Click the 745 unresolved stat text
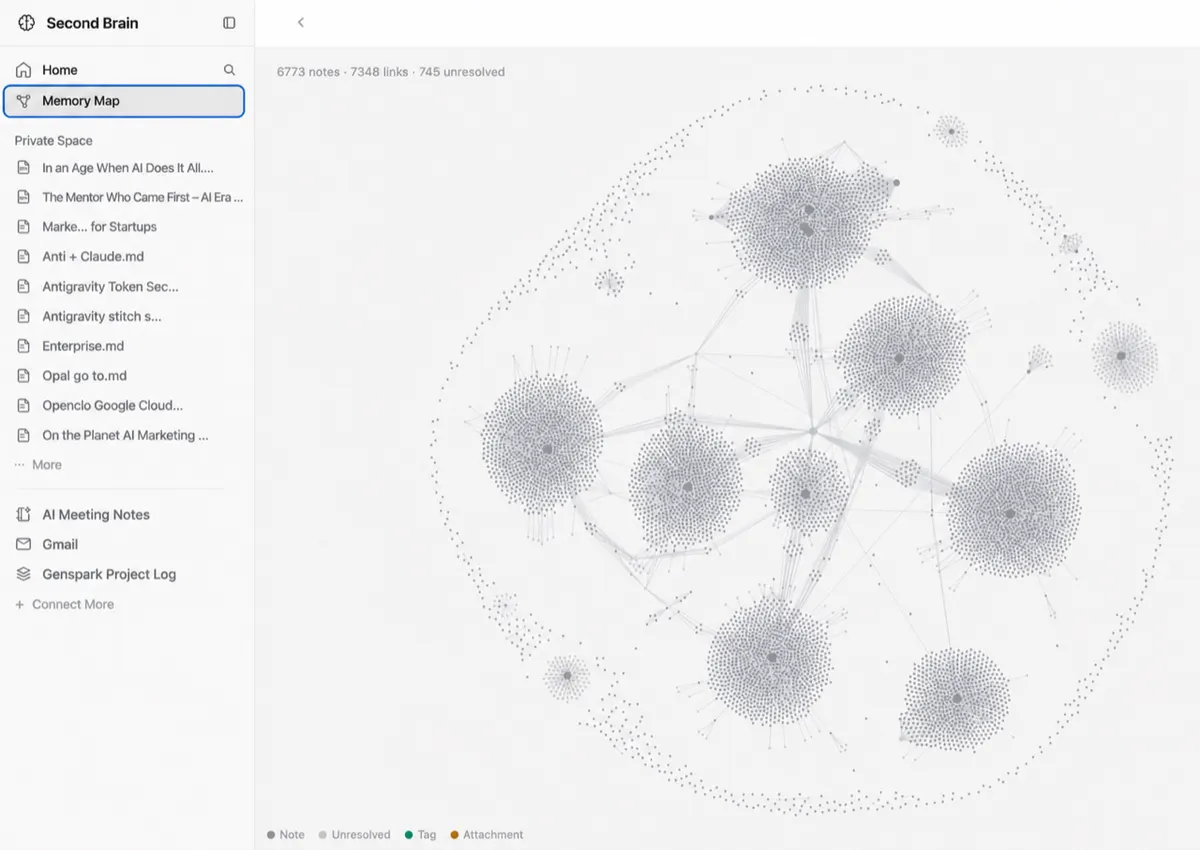The width and height of the screenshot is (1200, 850). (x=462, y=72)
